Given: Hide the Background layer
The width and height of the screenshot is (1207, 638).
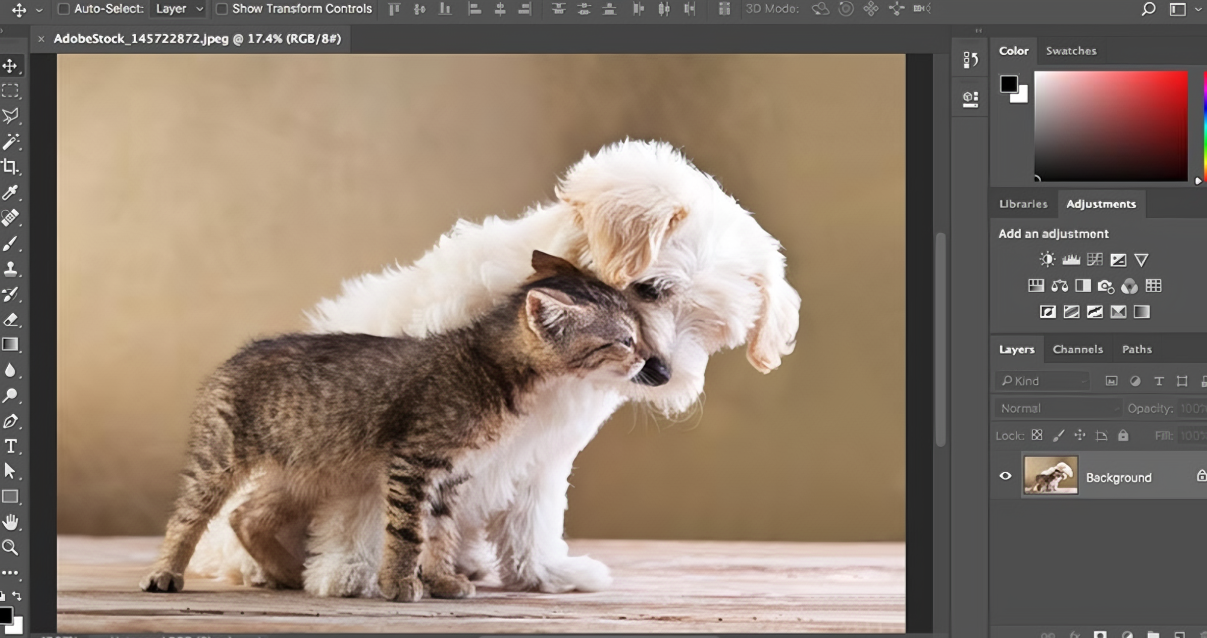Looking at the screenshot, I should 1006,476.
